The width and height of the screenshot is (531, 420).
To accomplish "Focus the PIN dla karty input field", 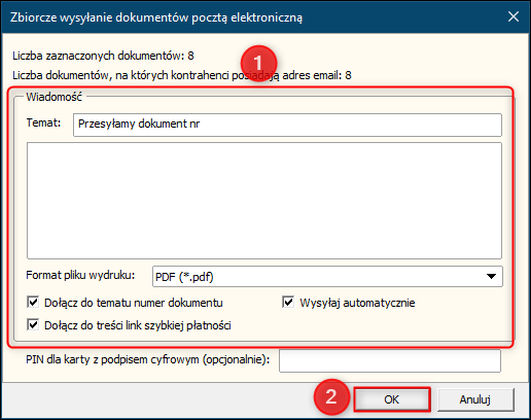I will (390, 361).
